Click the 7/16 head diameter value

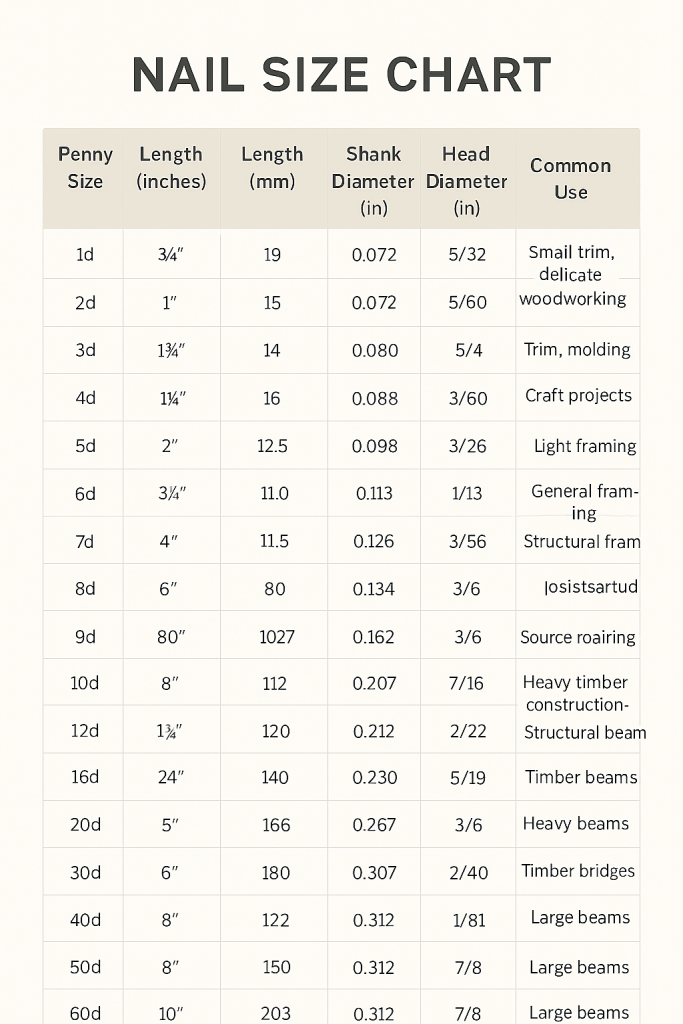(467, 684)
